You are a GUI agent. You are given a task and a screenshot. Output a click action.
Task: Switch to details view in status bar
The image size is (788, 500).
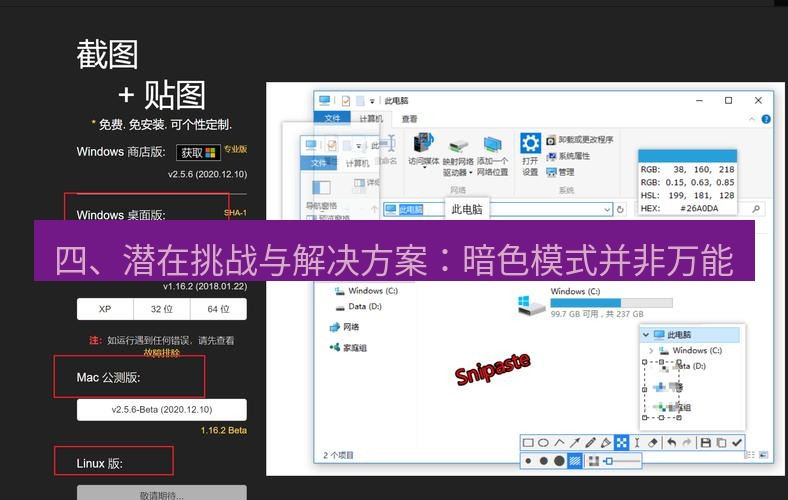(749, 455)
